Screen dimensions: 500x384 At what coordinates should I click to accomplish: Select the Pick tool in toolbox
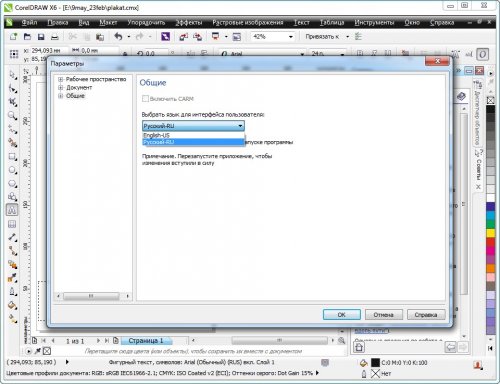coord(12,75)
